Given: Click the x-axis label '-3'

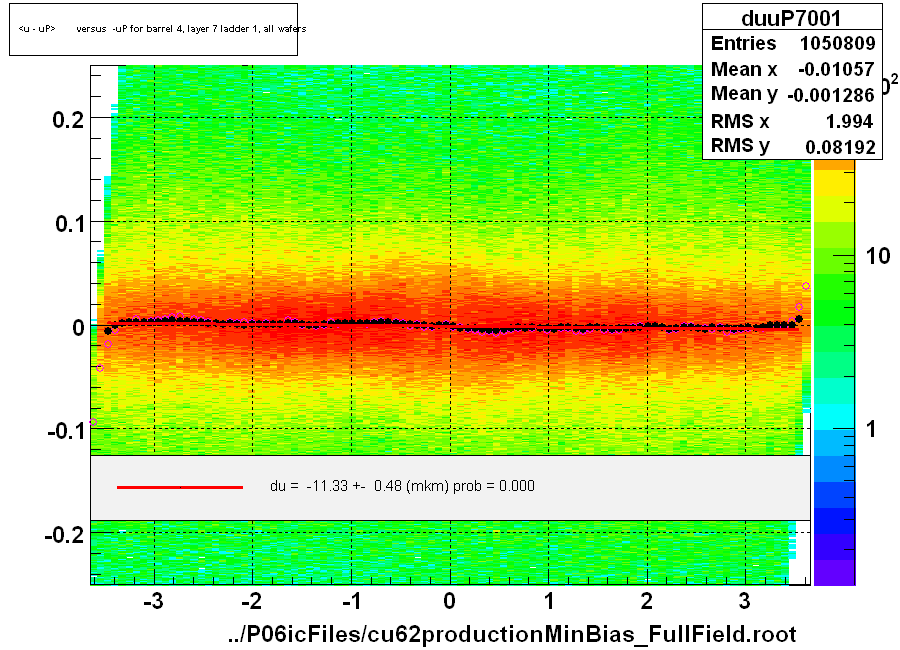Looking at the screenshot, I should [x=153, y=601].
